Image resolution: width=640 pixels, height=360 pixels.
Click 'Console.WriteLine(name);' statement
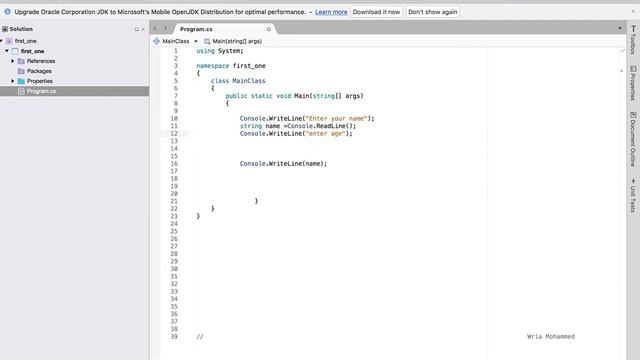(283, 164)
